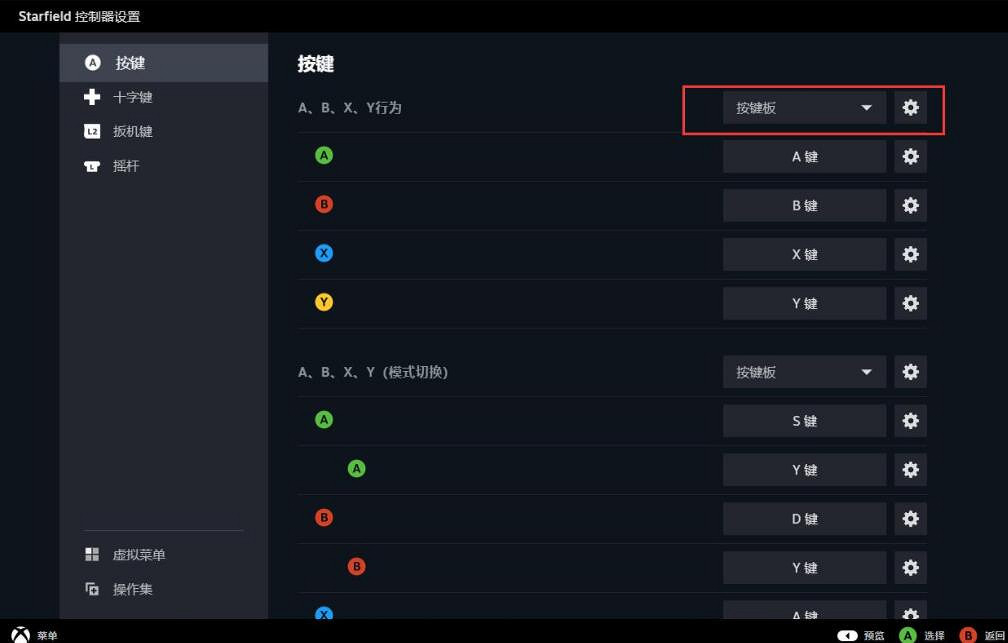Click the gear icon beside D 键
Screen dimensions: 1008x643
pyautogui.click(x=910, y=519)
